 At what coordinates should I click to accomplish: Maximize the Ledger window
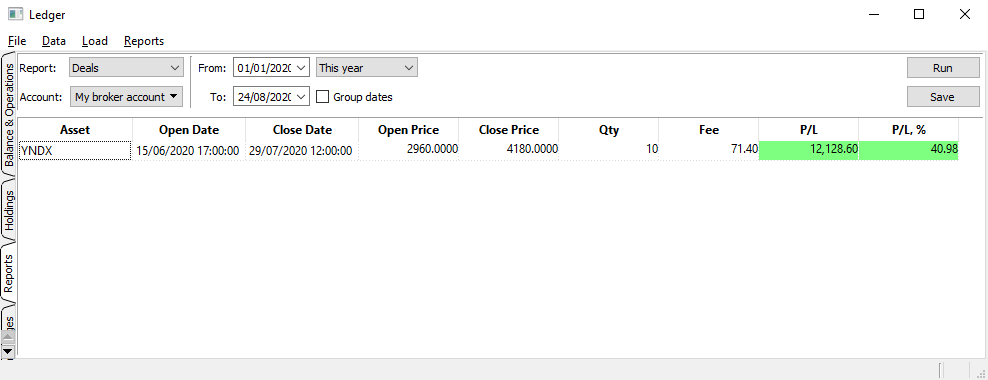(919, 14)
